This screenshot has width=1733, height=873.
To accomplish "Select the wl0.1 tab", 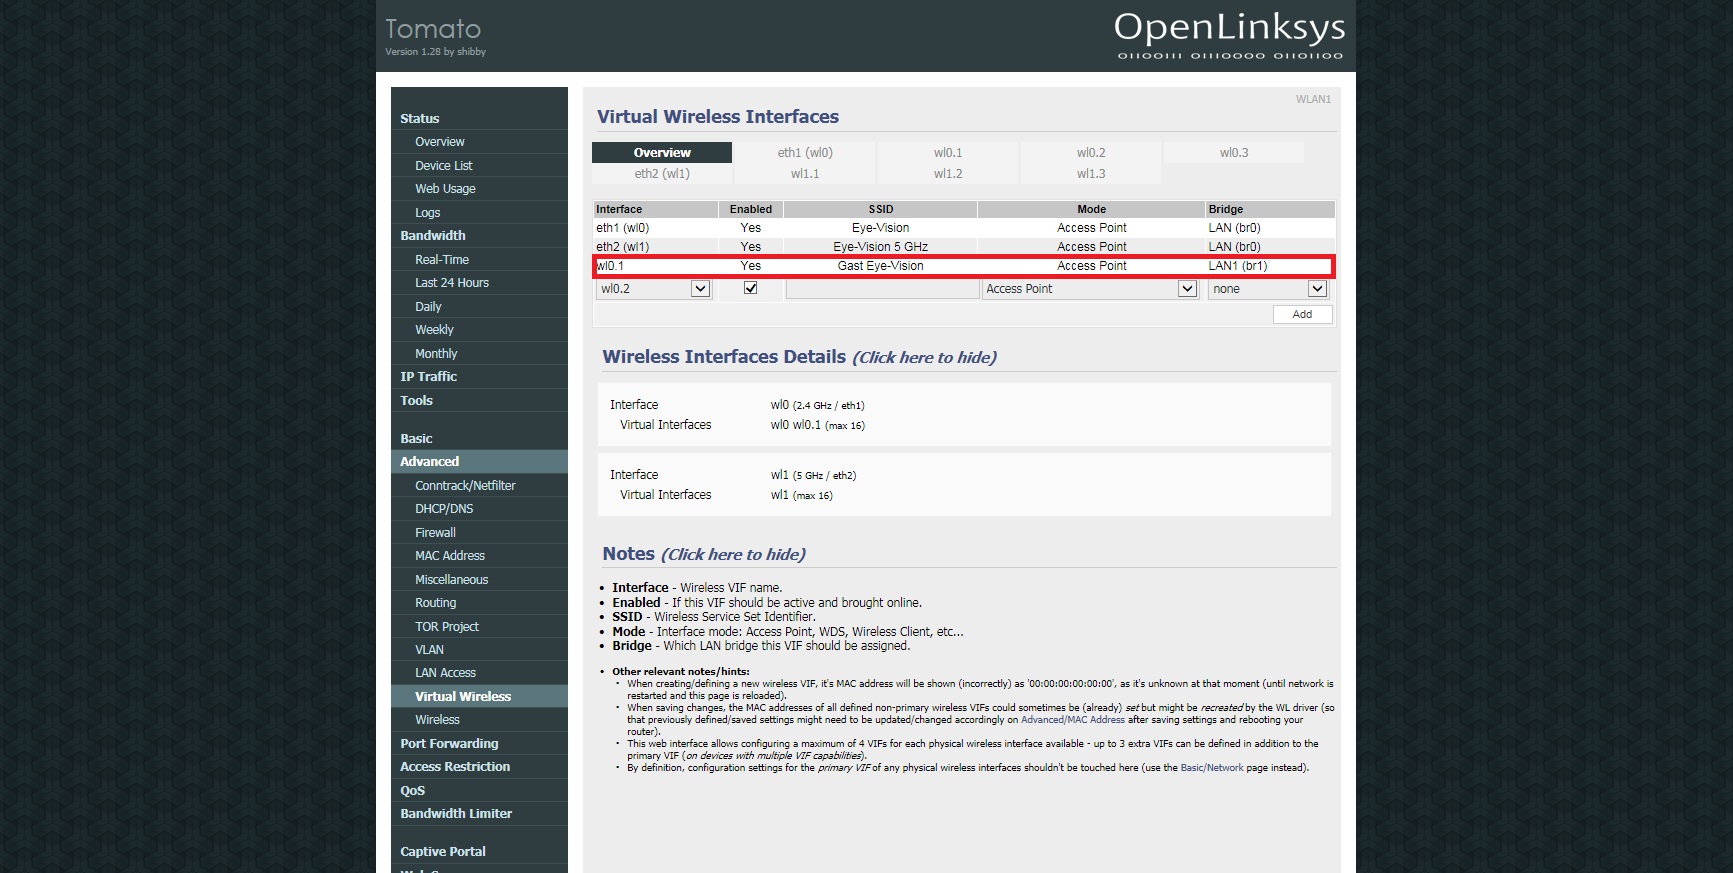I will [948, 153].
